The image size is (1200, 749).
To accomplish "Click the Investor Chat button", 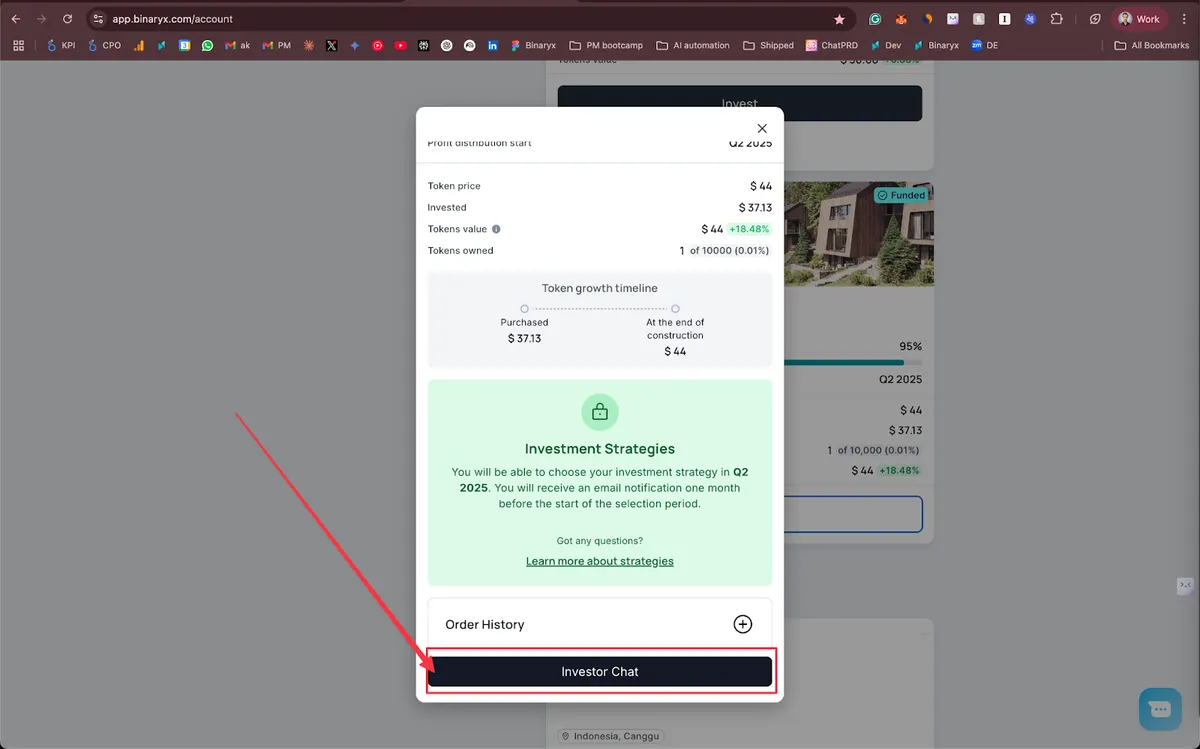I will 600,672.
